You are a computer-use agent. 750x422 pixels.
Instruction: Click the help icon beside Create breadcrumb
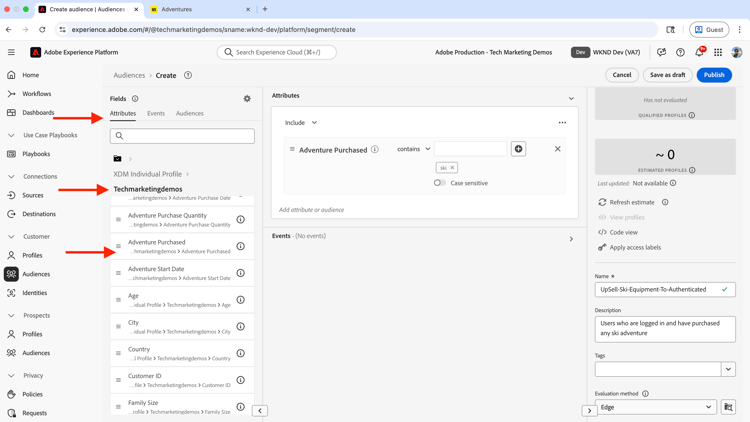188,75
